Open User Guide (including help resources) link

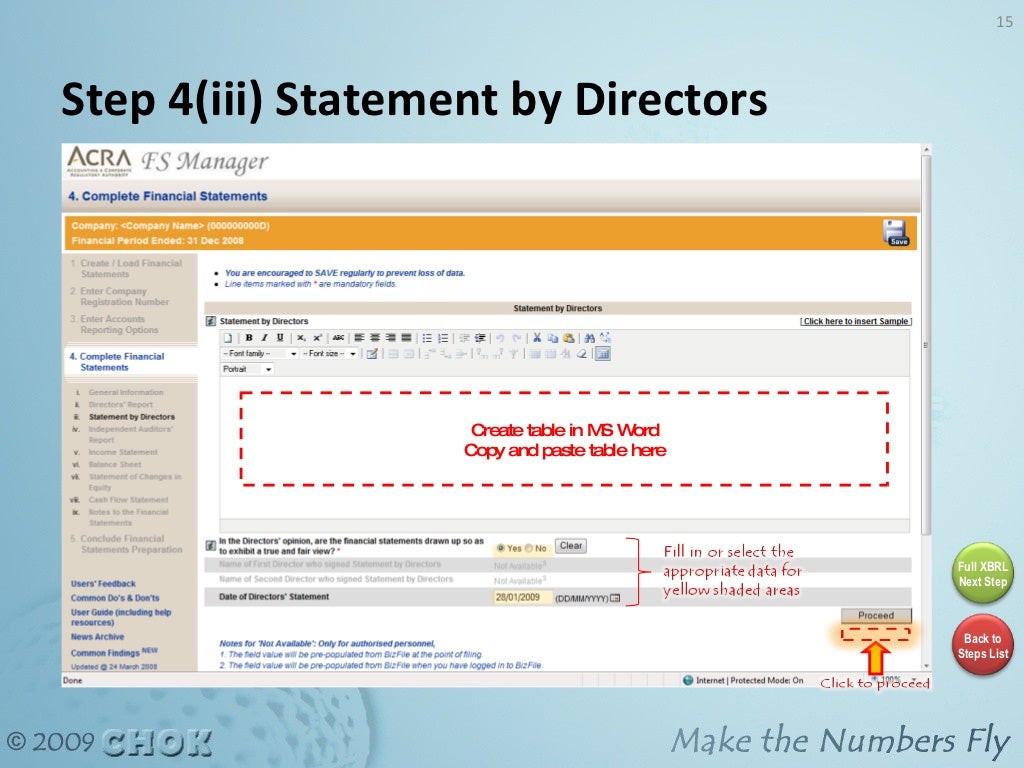[121, 617]
